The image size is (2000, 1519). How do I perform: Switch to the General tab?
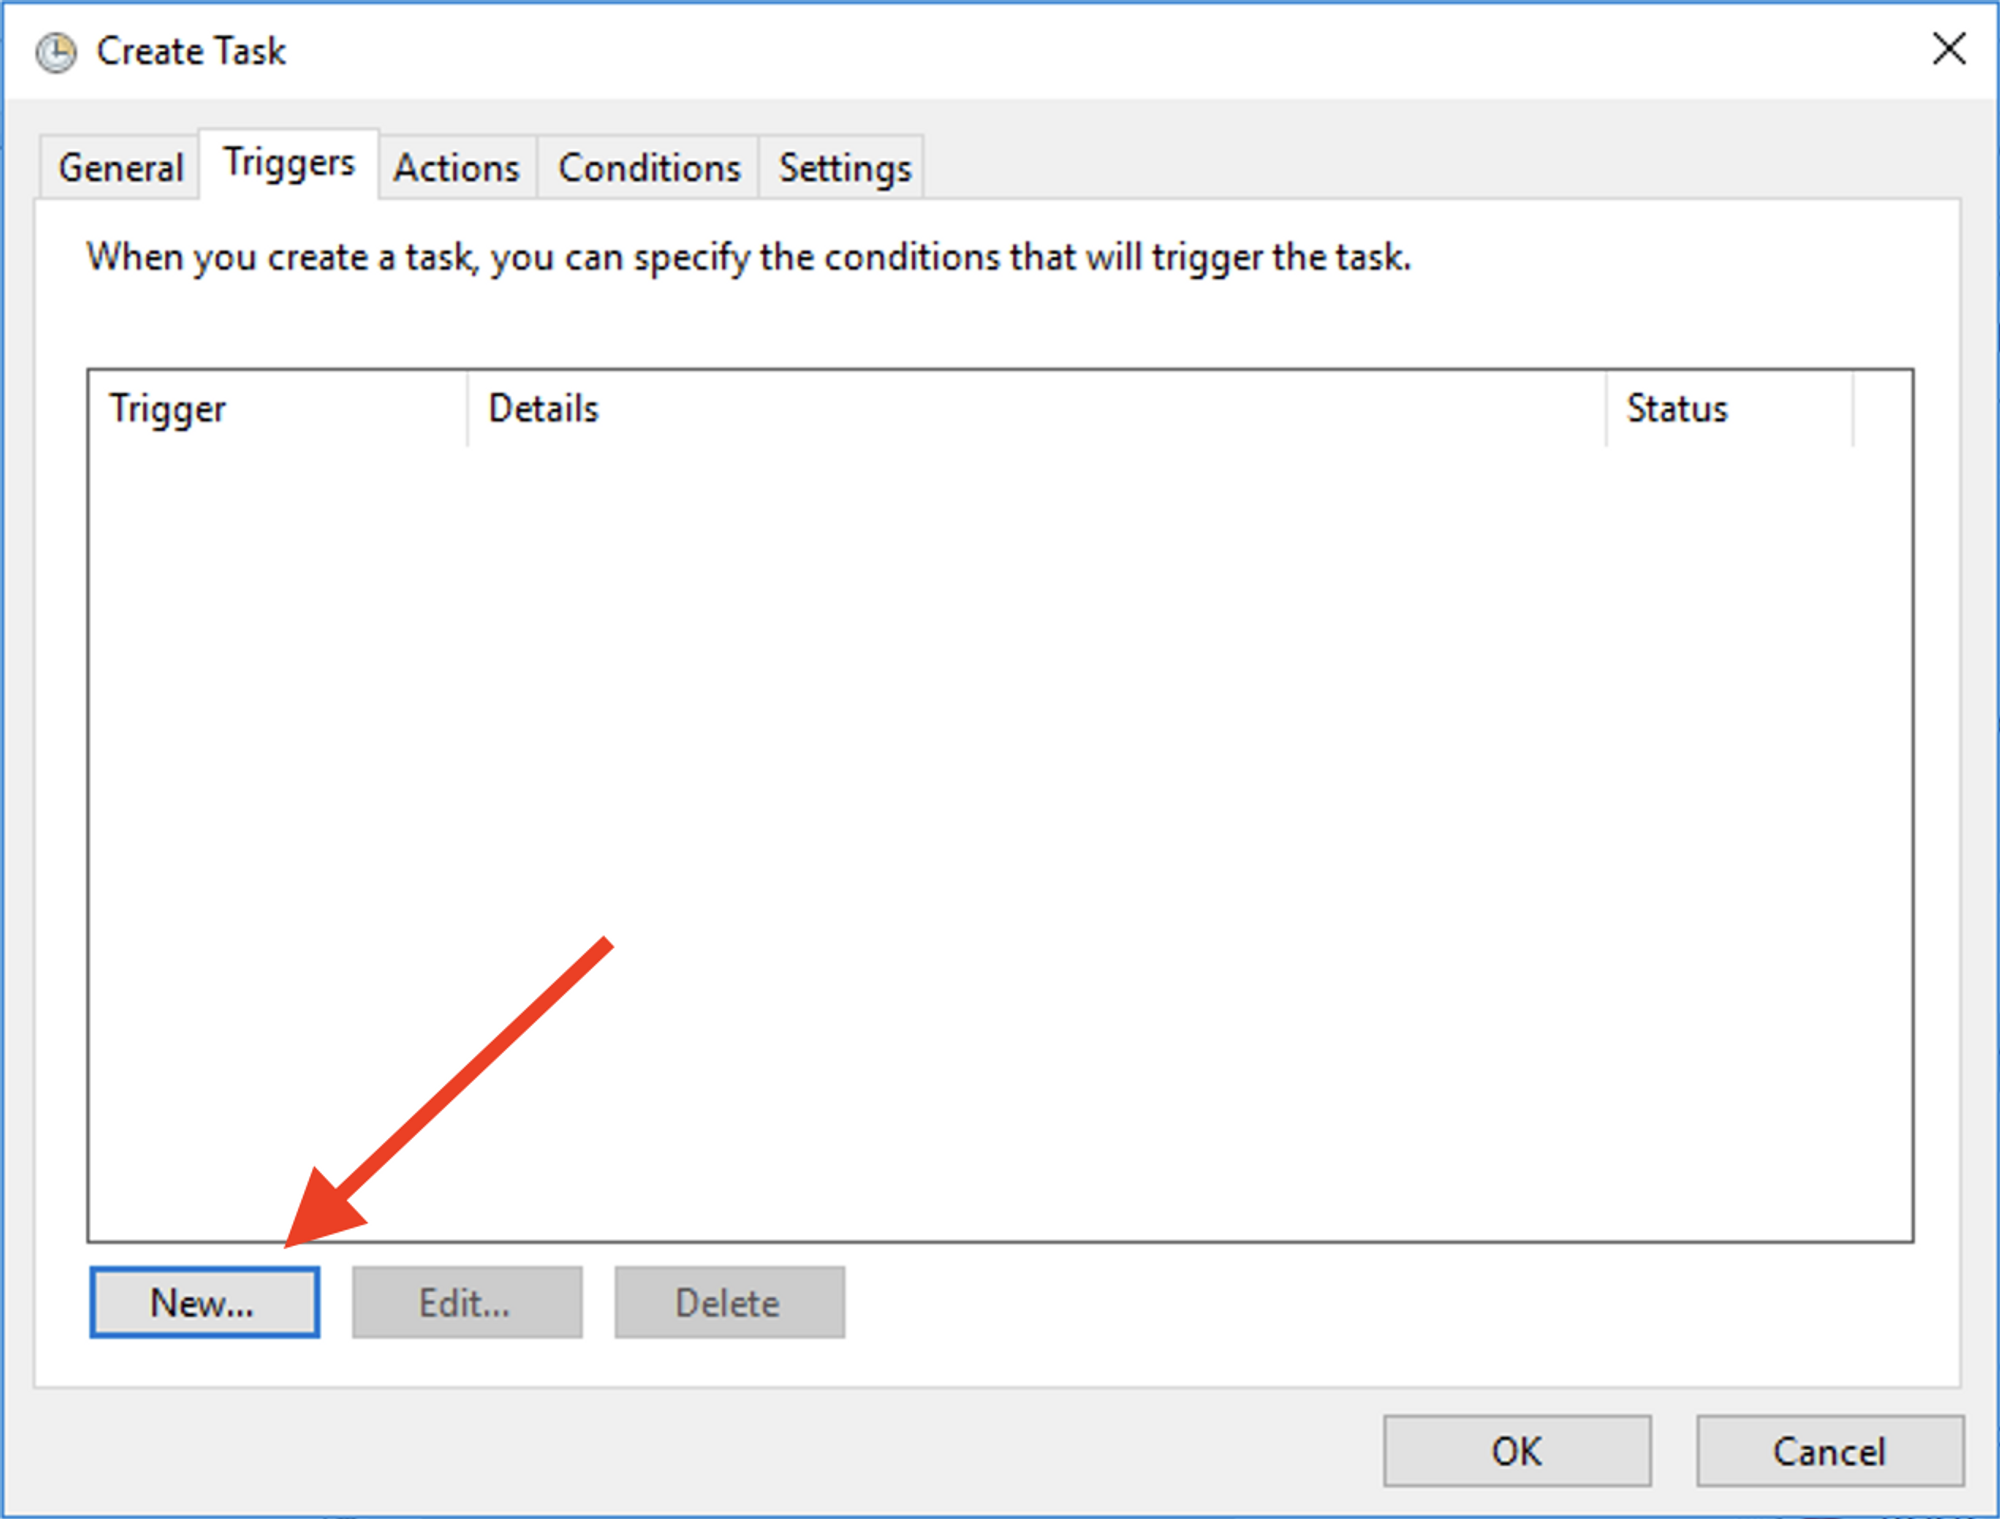coord(120,168)
